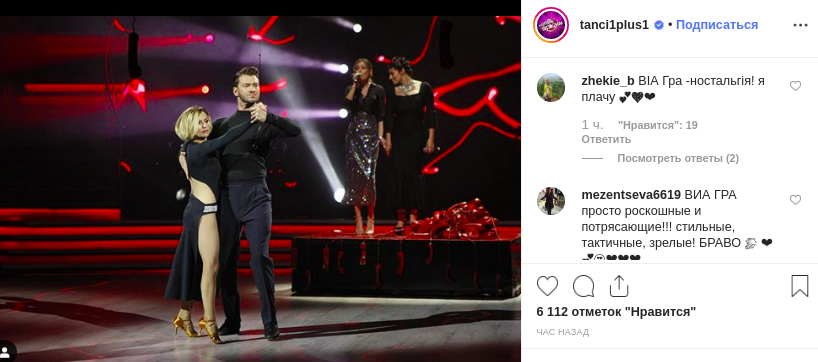Click the verified badge next to tanci1plus1
The width and height of the screenshot is (818, 362).
pos(659,25)
